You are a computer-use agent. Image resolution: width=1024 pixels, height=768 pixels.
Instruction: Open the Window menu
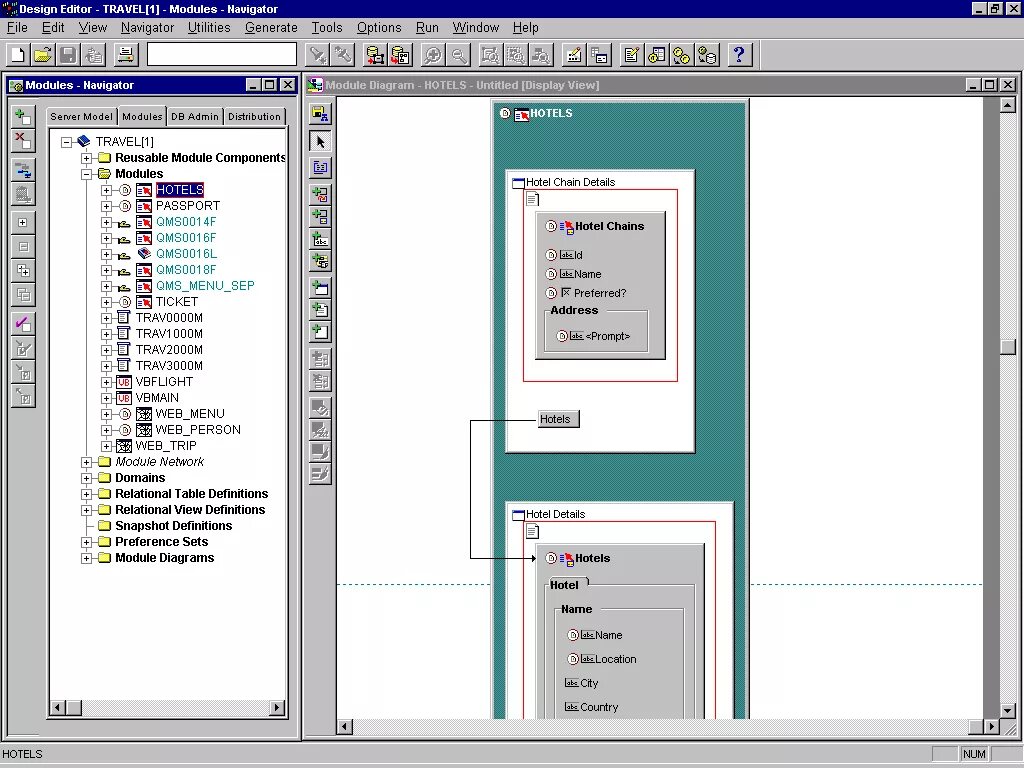pos(475,27)
